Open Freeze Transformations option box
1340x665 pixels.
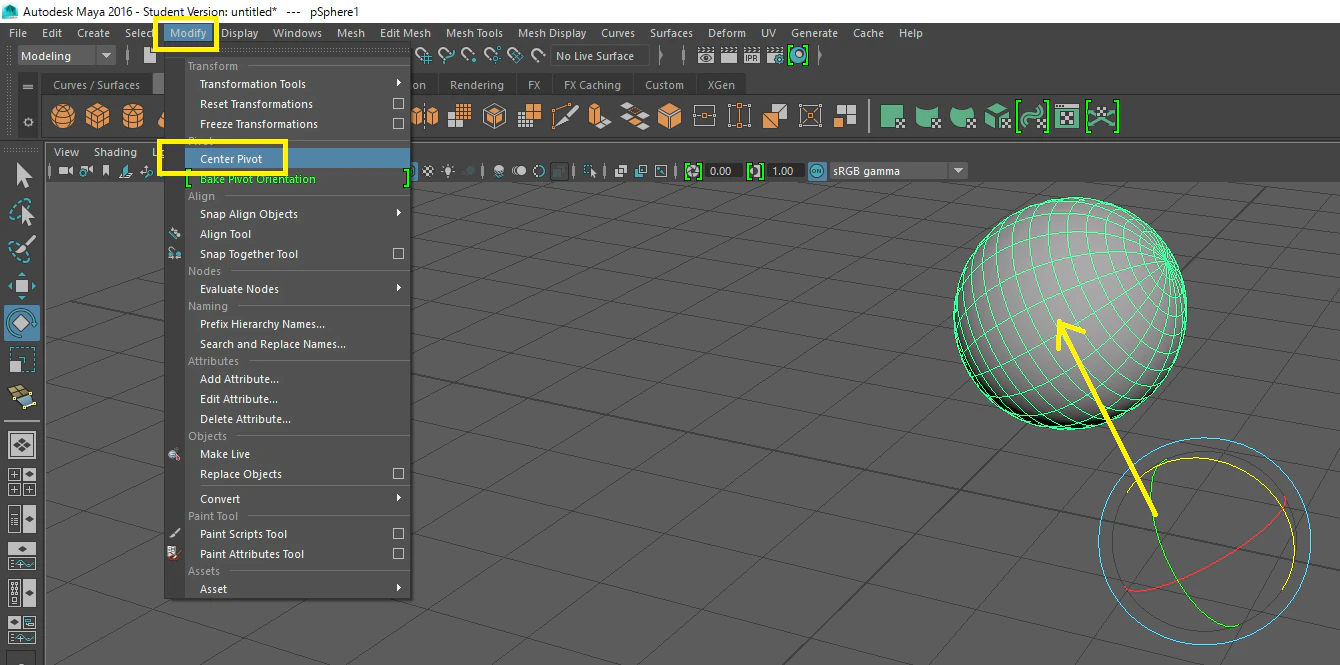coord(398,124)
